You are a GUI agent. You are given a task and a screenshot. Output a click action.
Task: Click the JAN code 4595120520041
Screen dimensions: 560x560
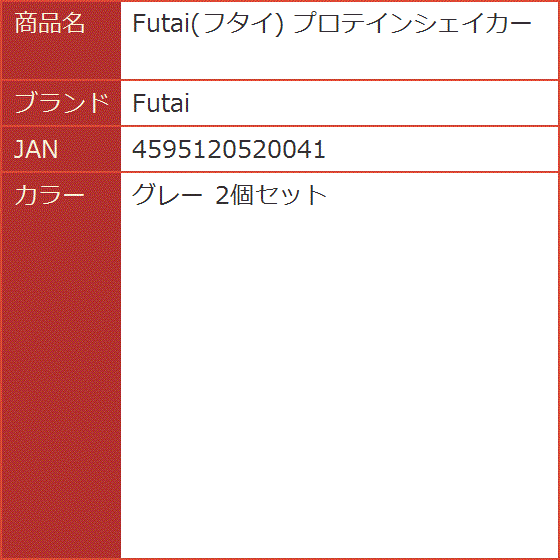click(229, 149)
